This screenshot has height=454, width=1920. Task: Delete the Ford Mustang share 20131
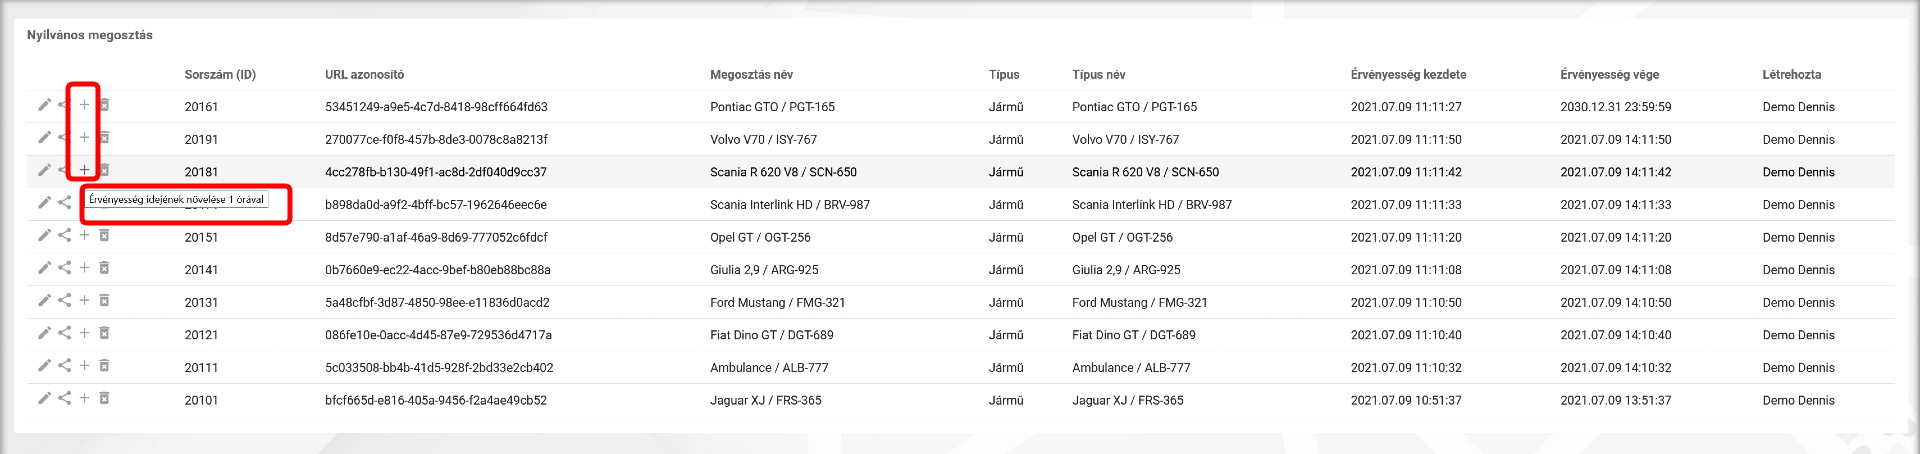[104, 300]
